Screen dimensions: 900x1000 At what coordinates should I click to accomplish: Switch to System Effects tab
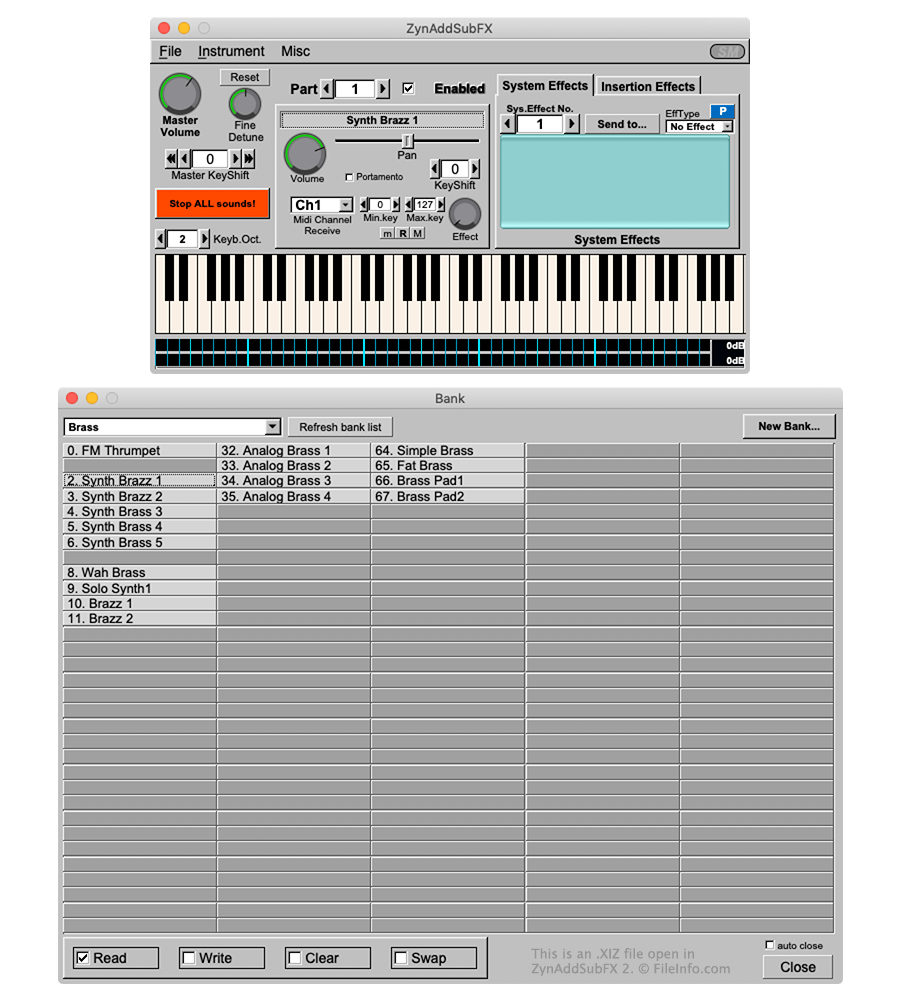(545, 85)
